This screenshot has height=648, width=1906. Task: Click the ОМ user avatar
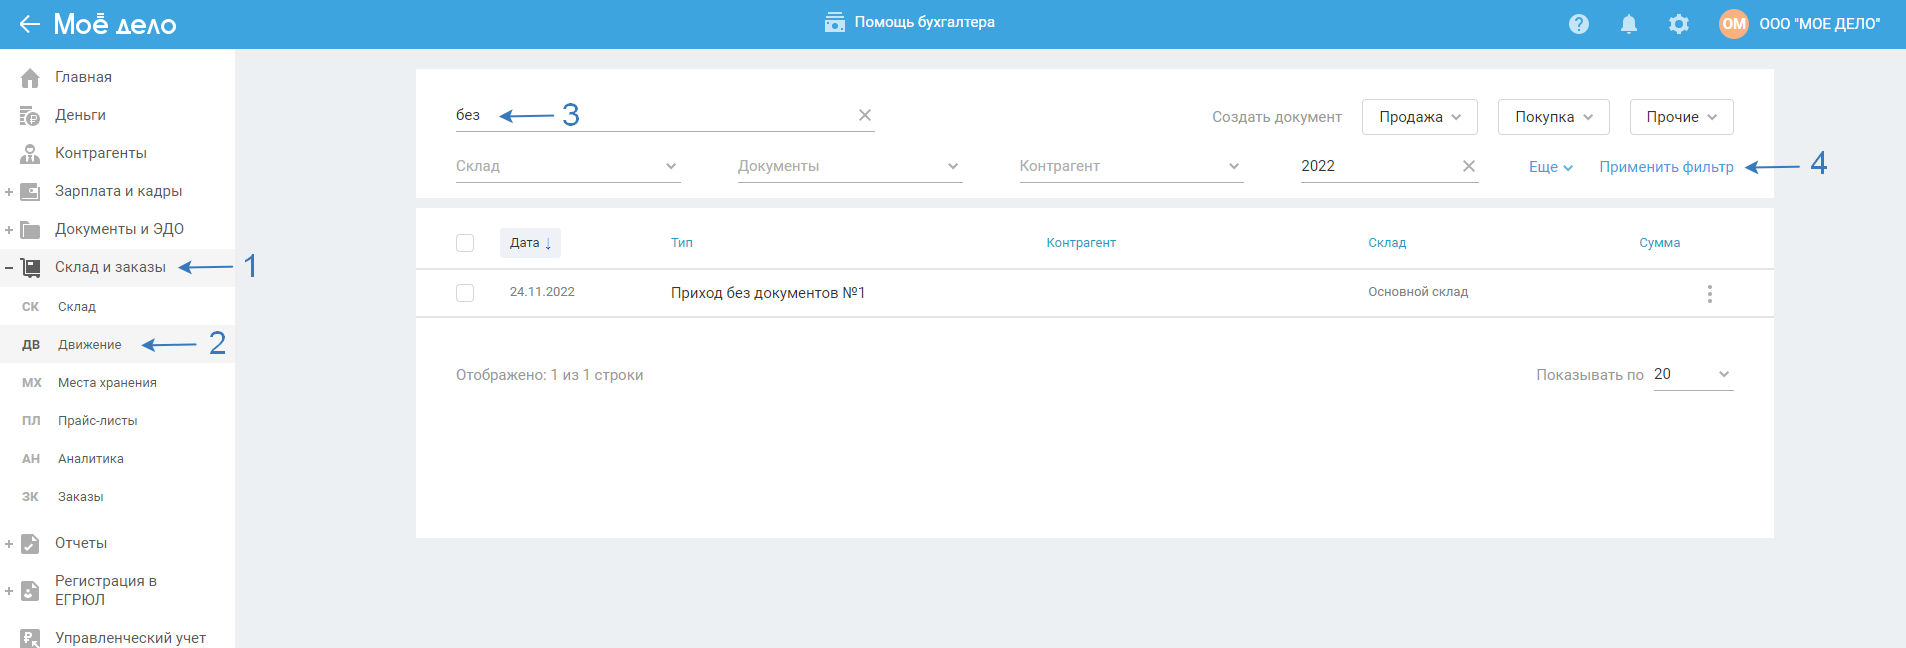[x=1733, y=24]
